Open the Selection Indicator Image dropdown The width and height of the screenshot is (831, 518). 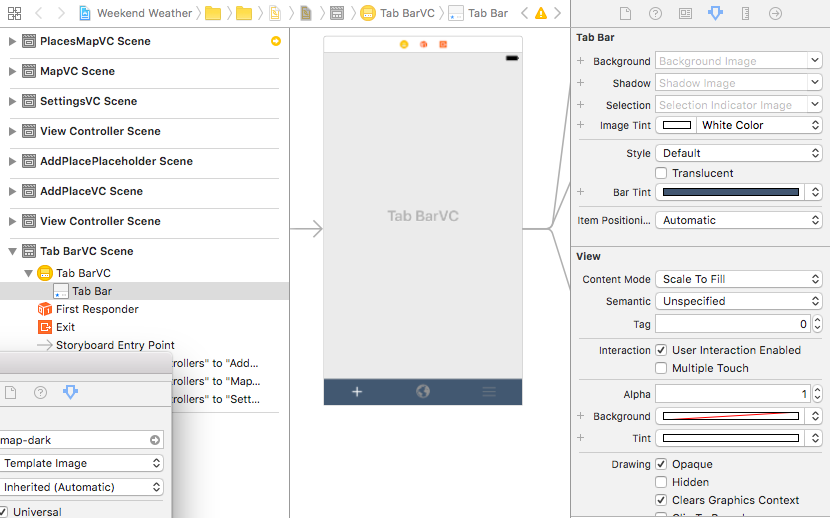click(815, 104)
